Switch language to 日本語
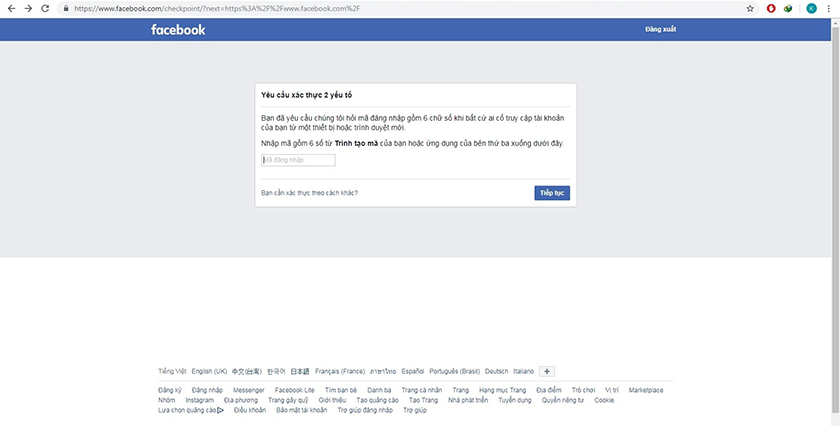The height and width of the screenshot is (426, 840). coord(300,371)
